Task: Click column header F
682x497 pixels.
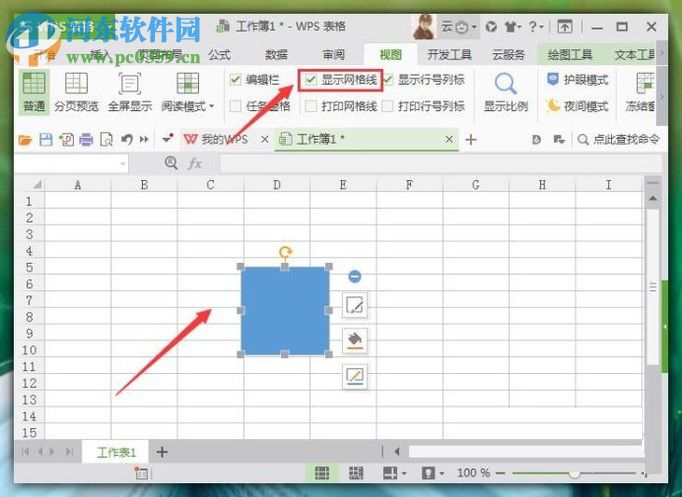Action: [409, 185]
